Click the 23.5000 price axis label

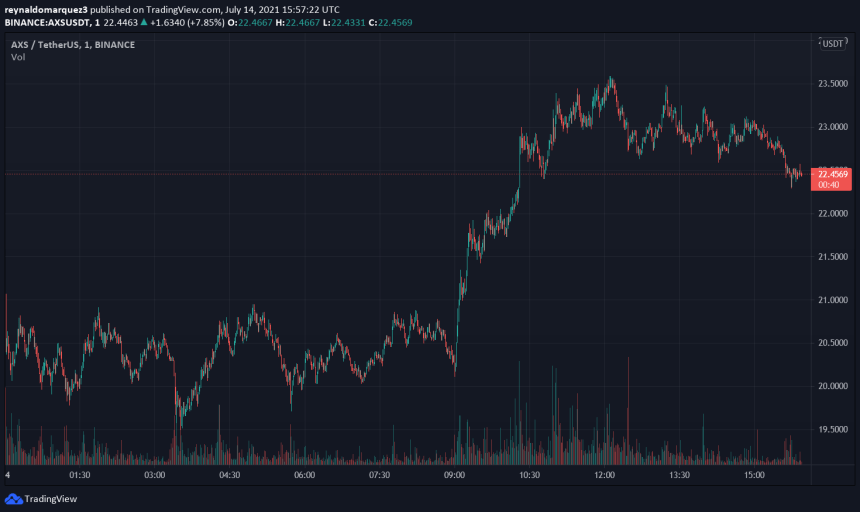pyautogui.click(x=833, y=83)
